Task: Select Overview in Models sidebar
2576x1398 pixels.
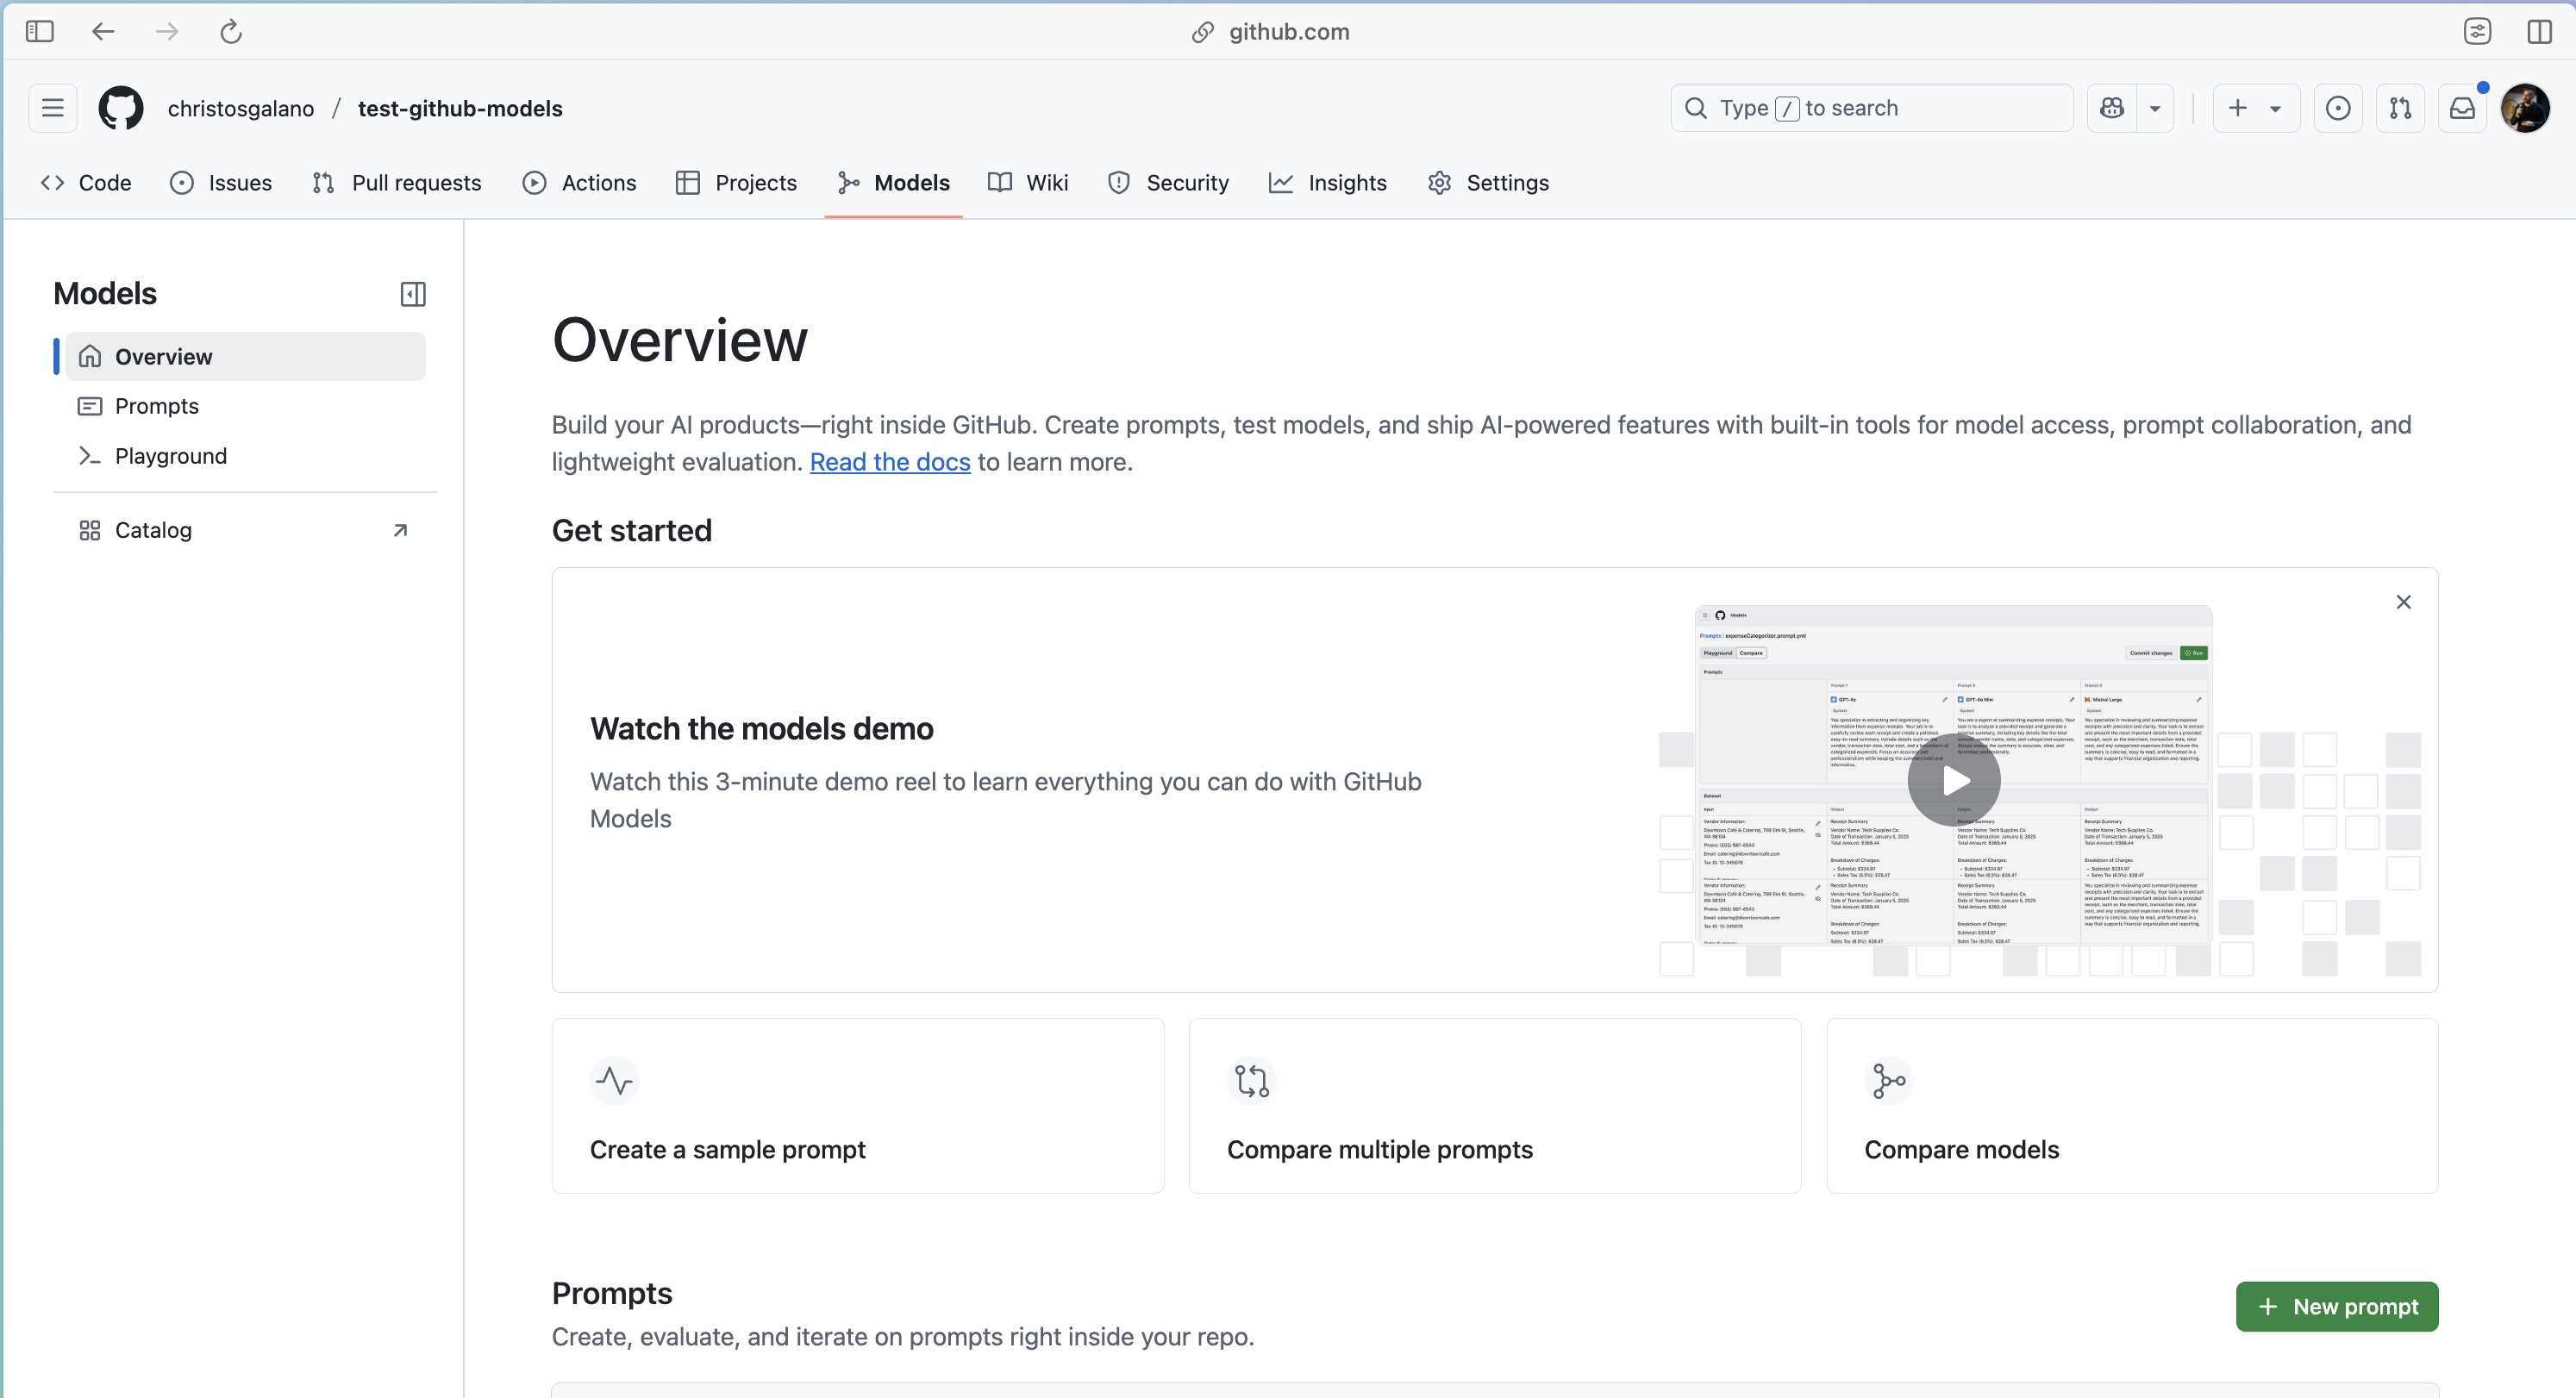Action: point(246,357)
